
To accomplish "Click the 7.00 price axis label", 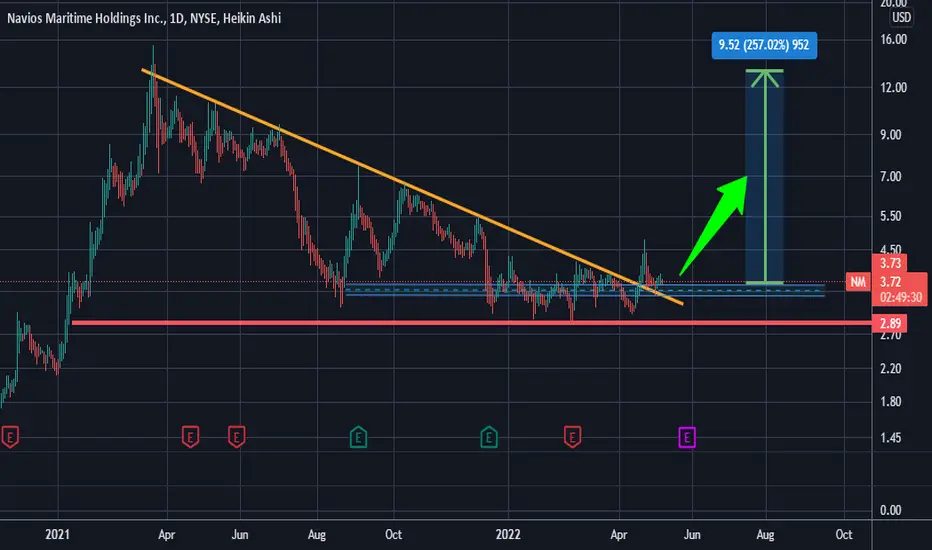I will point(890,177).
